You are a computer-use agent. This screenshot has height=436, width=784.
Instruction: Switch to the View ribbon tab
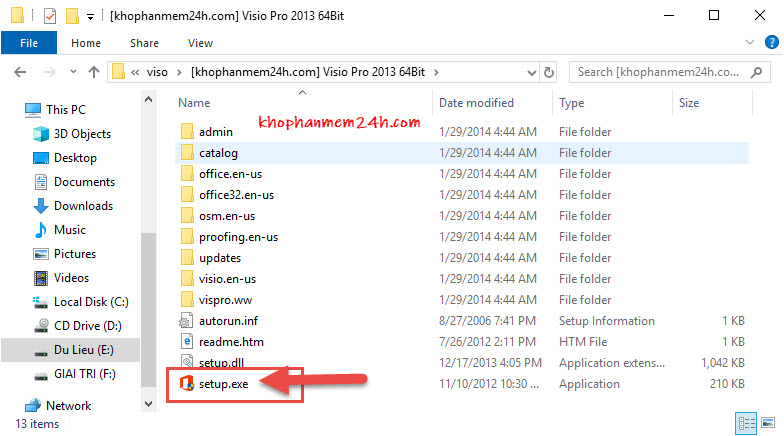(200, 43)
